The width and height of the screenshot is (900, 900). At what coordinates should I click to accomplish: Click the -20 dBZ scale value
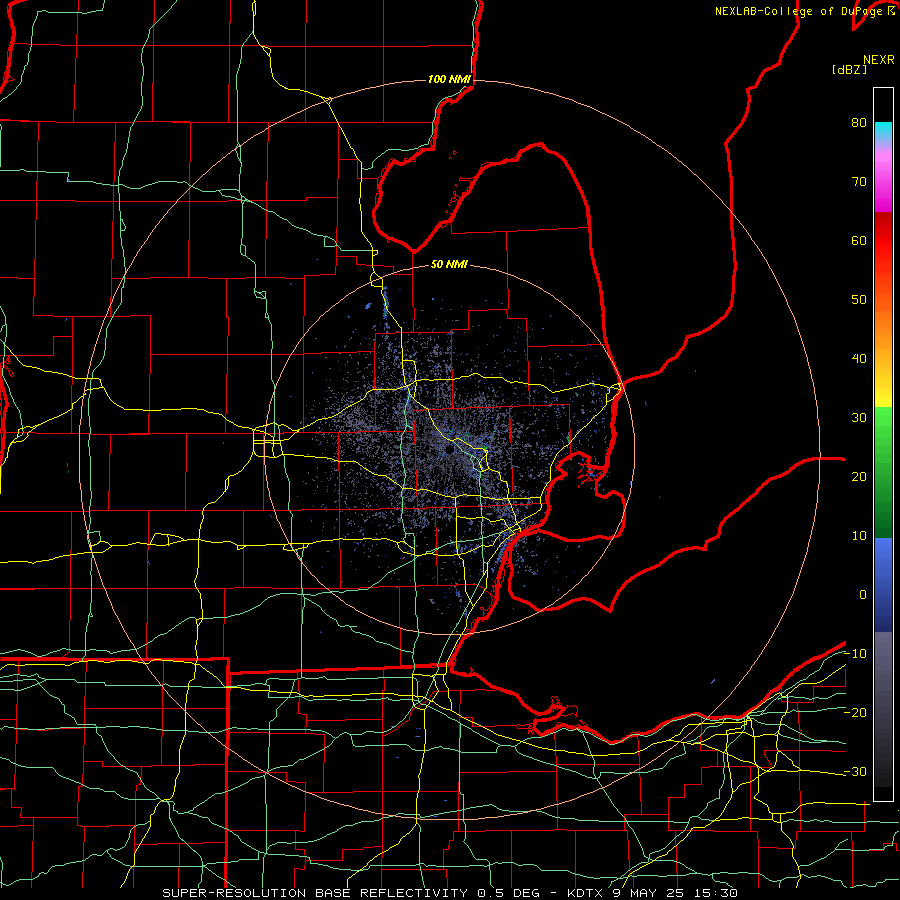tap(855, 713)
